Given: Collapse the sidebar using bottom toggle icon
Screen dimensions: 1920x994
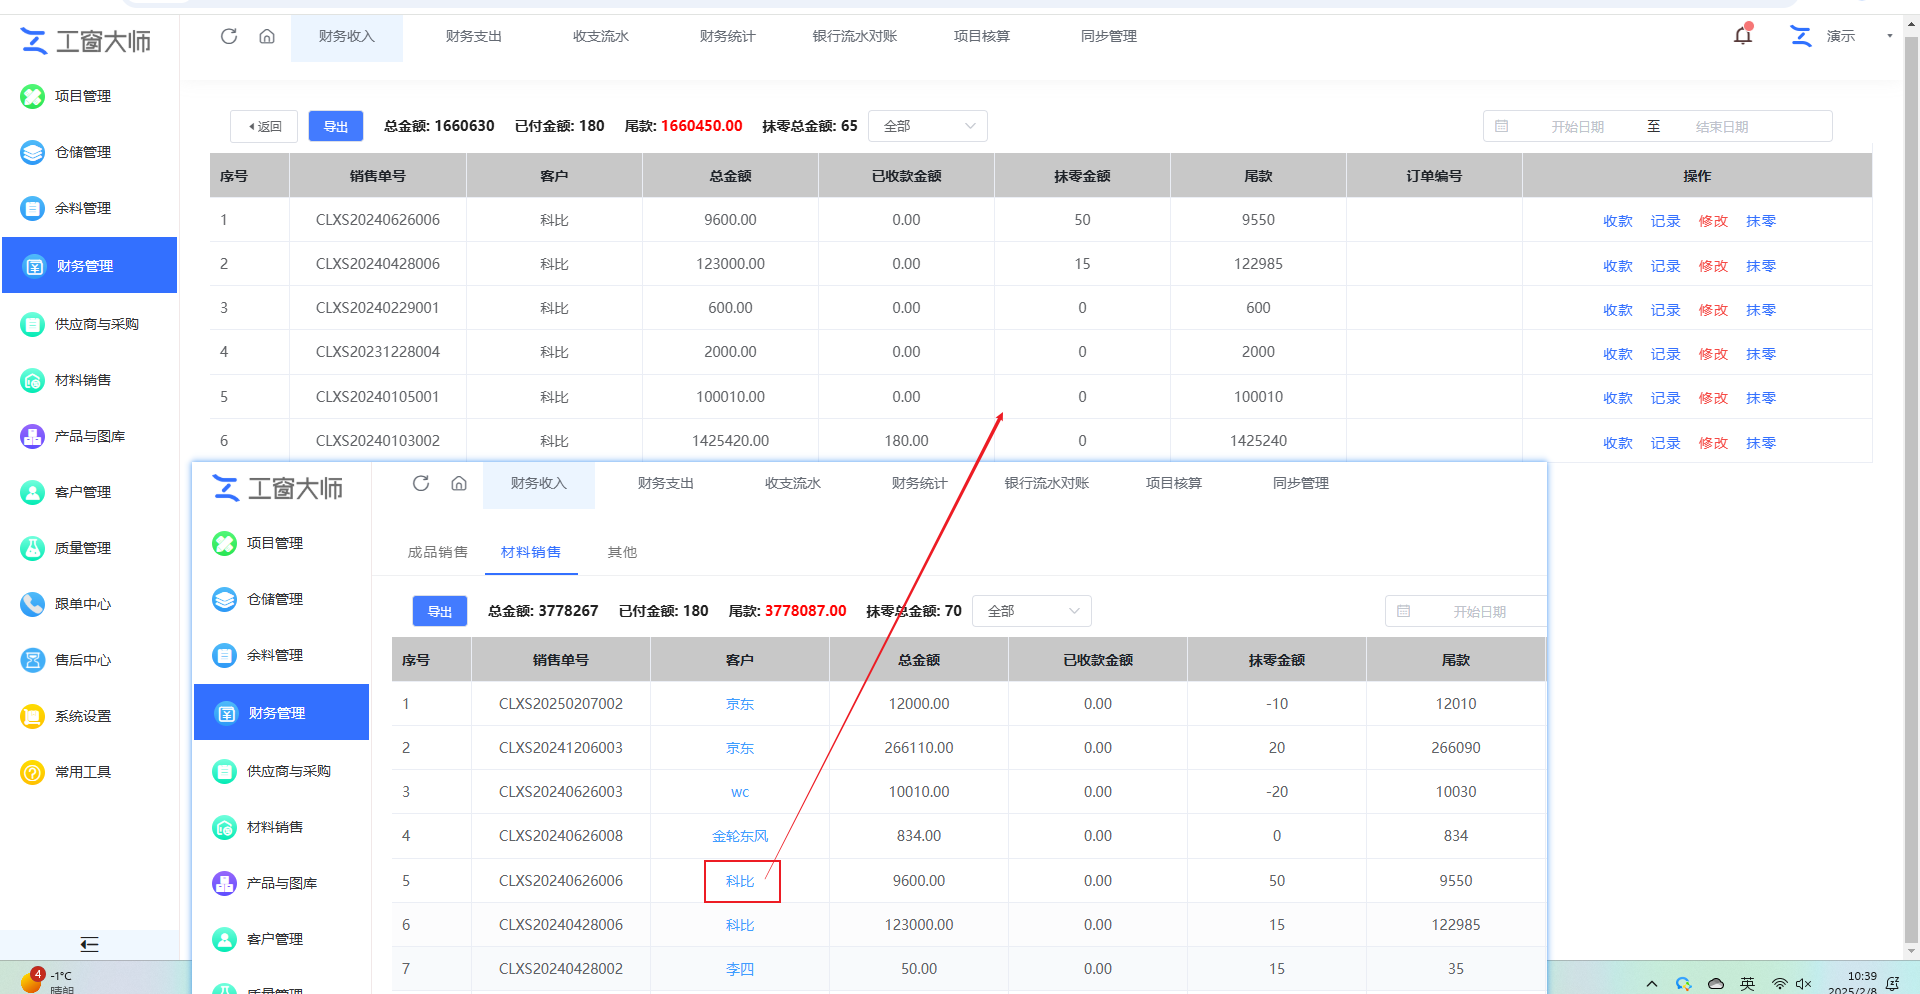Looking at the screenshot, I should 89,944.
